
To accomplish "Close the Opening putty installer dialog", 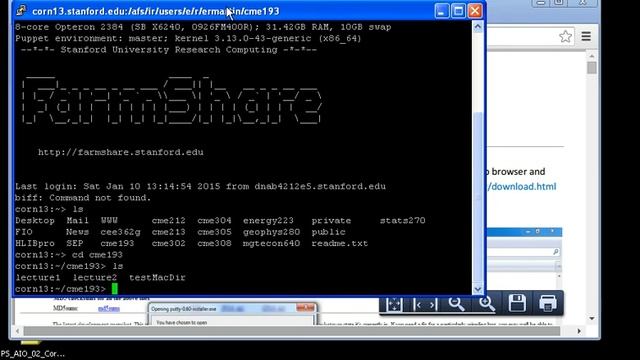I will pos(305,308).
